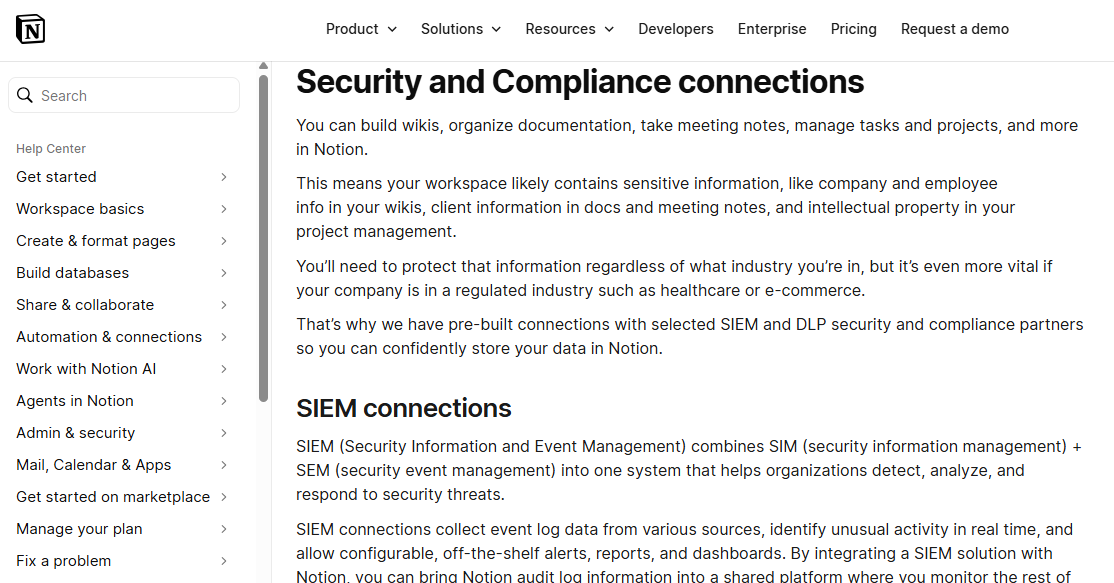1114x583 pixels.
Task: Expand Create & format pages chevron
Action: [224, 241]
